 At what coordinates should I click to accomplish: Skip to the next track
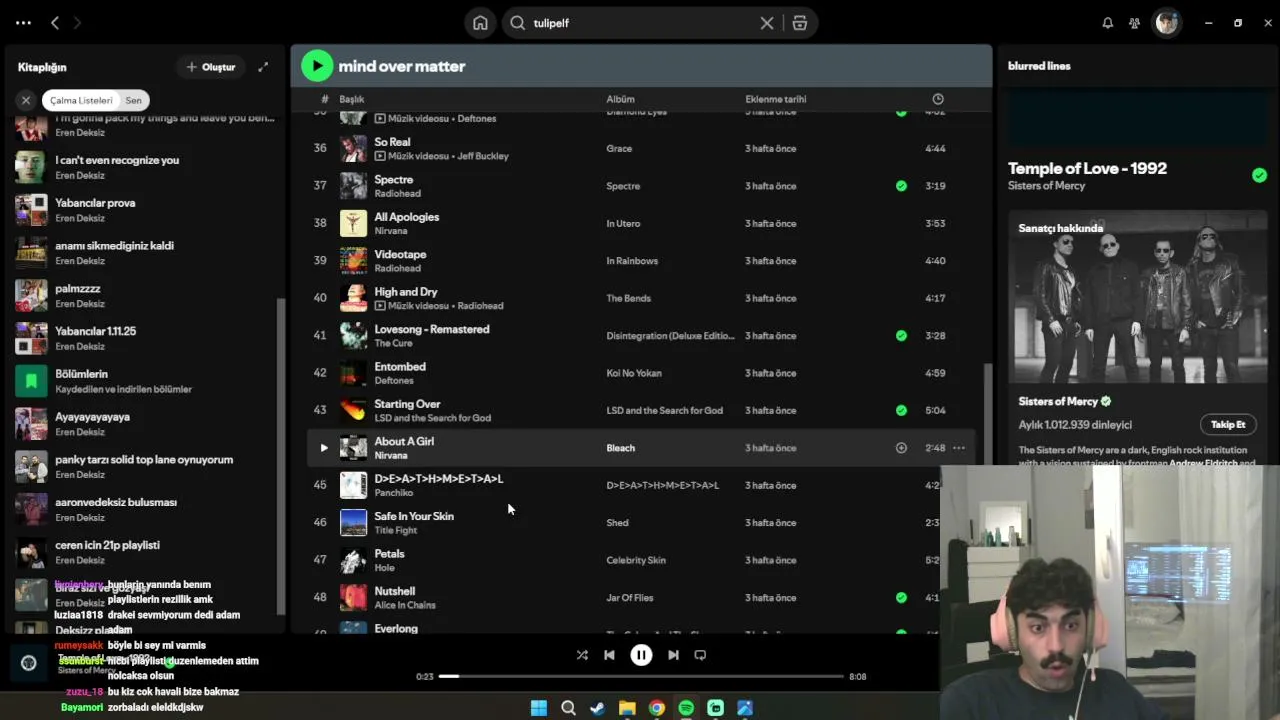673,655
